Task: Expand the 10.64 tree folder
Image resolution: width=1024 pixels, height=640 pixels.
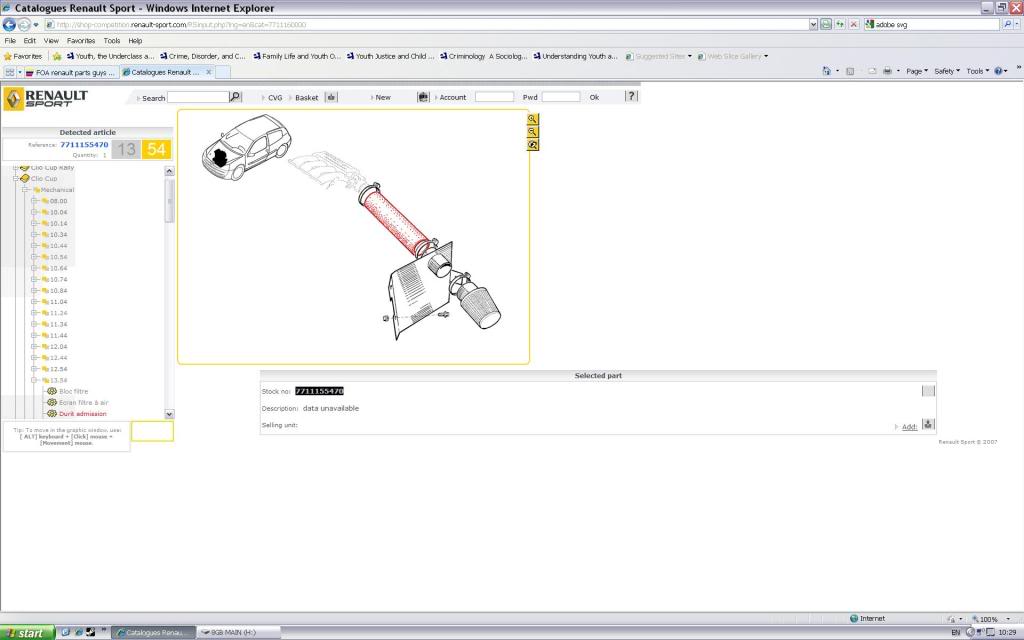Action: coord(34,268)
